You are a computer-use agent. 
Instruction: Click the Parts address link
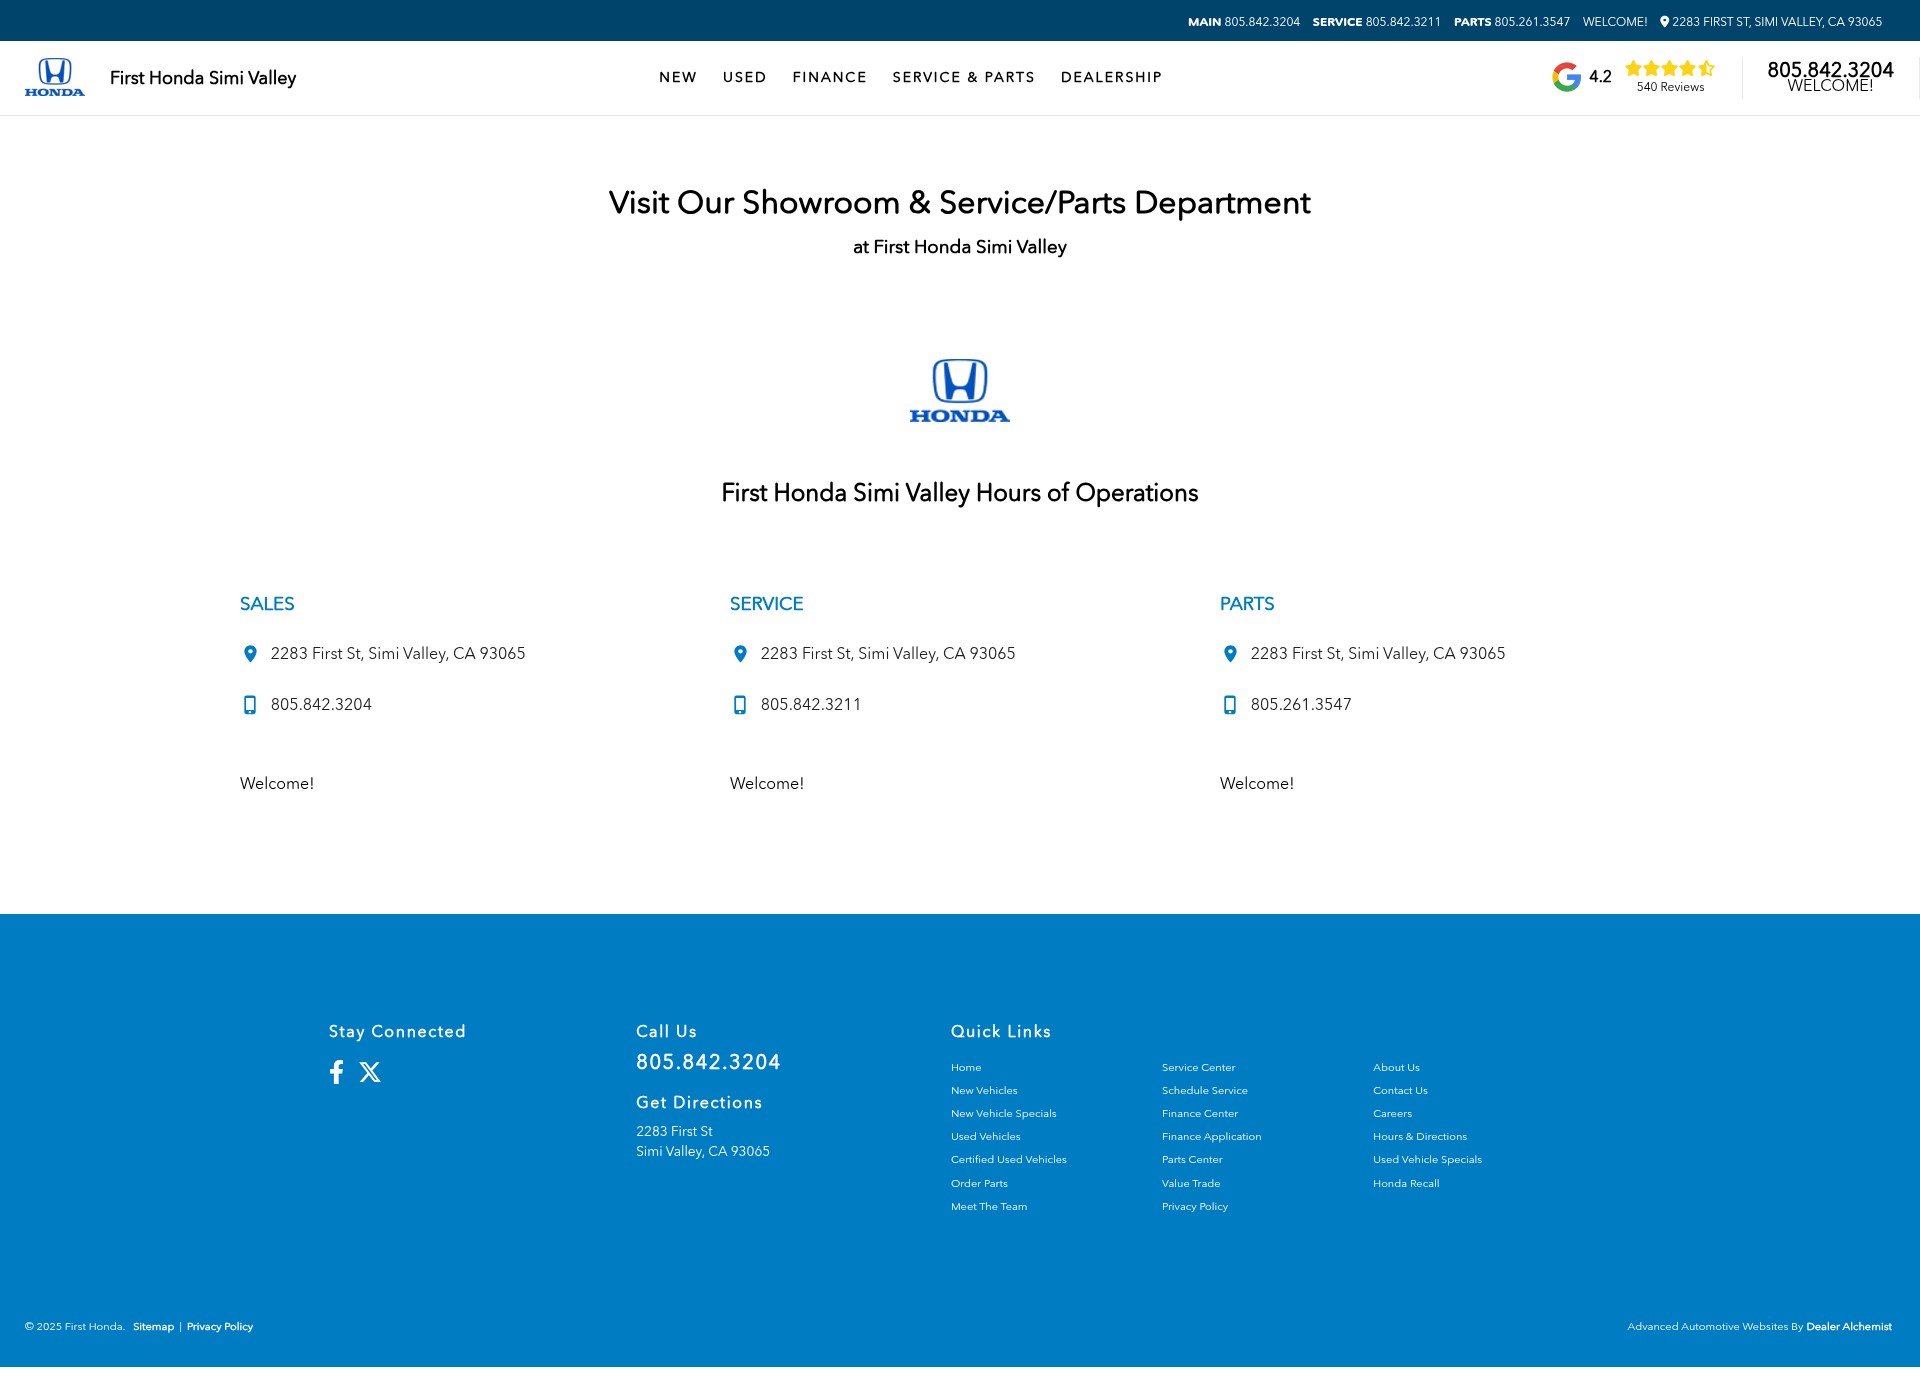click(x=1378, y=654)
